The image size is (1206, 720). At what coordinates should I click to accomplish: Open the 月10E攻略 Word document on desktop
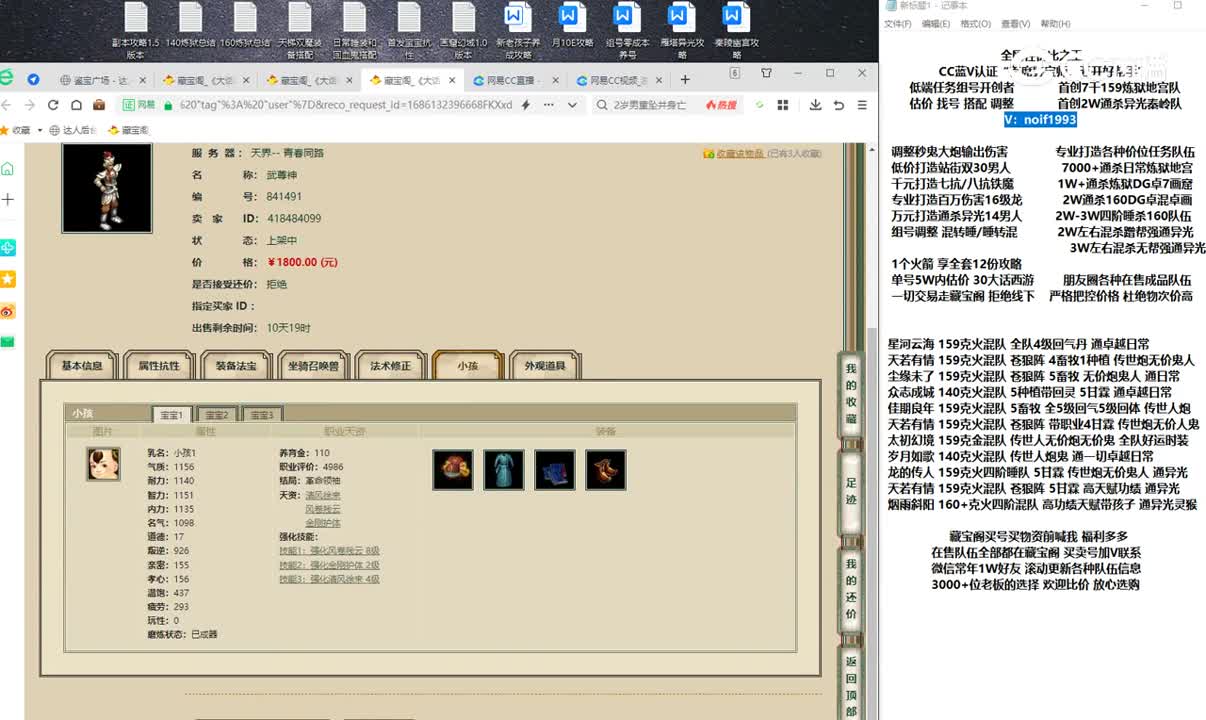pos(572,30)
